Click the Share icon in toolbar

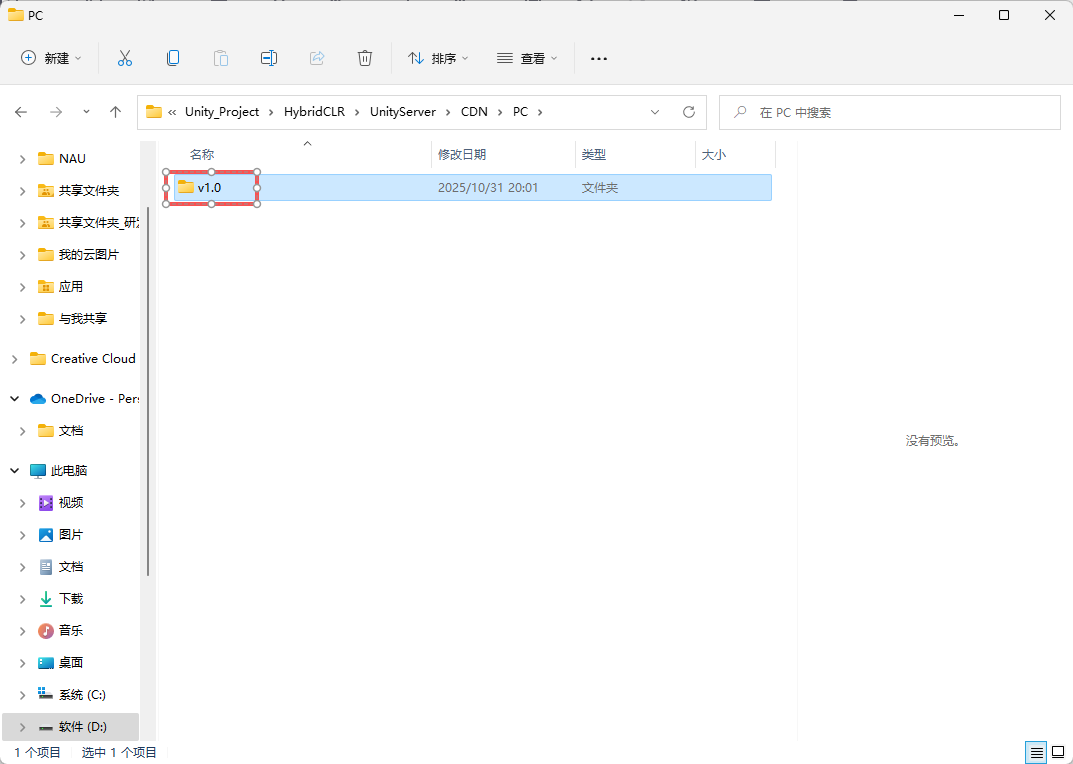tap(317, 58)
